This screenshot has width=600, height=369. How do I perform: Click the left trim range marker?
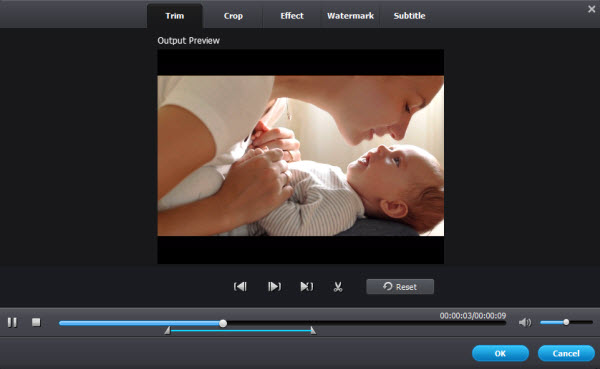coord(167,330)
